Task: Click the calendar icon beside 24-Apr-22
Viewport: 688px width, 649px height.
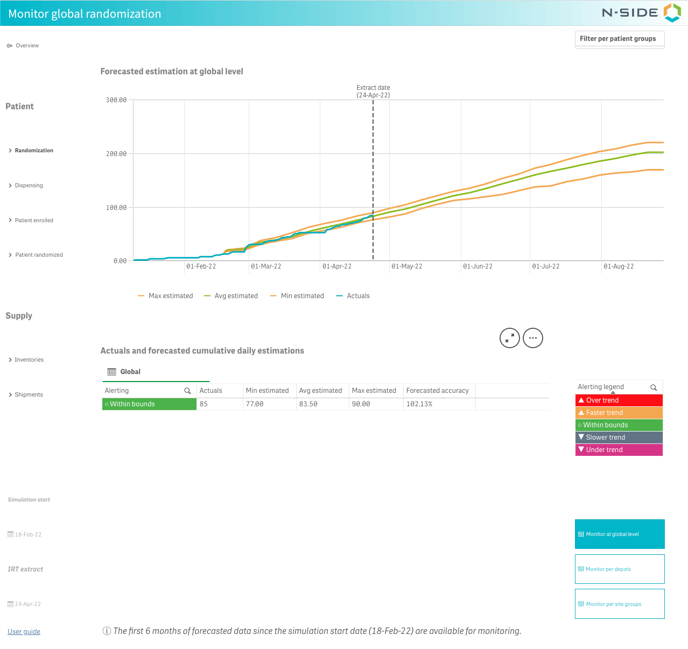Action: 10,604
